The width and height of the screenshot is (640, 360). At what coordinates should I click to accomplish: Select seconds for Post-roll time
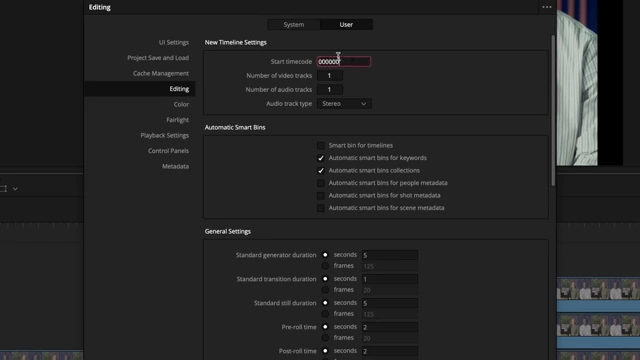click(325, 351)
